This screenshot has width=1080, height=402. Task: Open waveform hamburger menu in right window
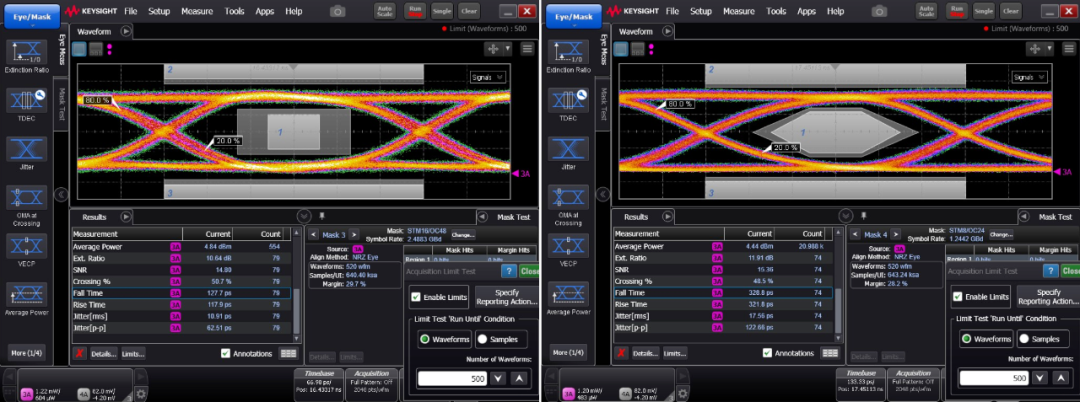tap(1069, 48)
